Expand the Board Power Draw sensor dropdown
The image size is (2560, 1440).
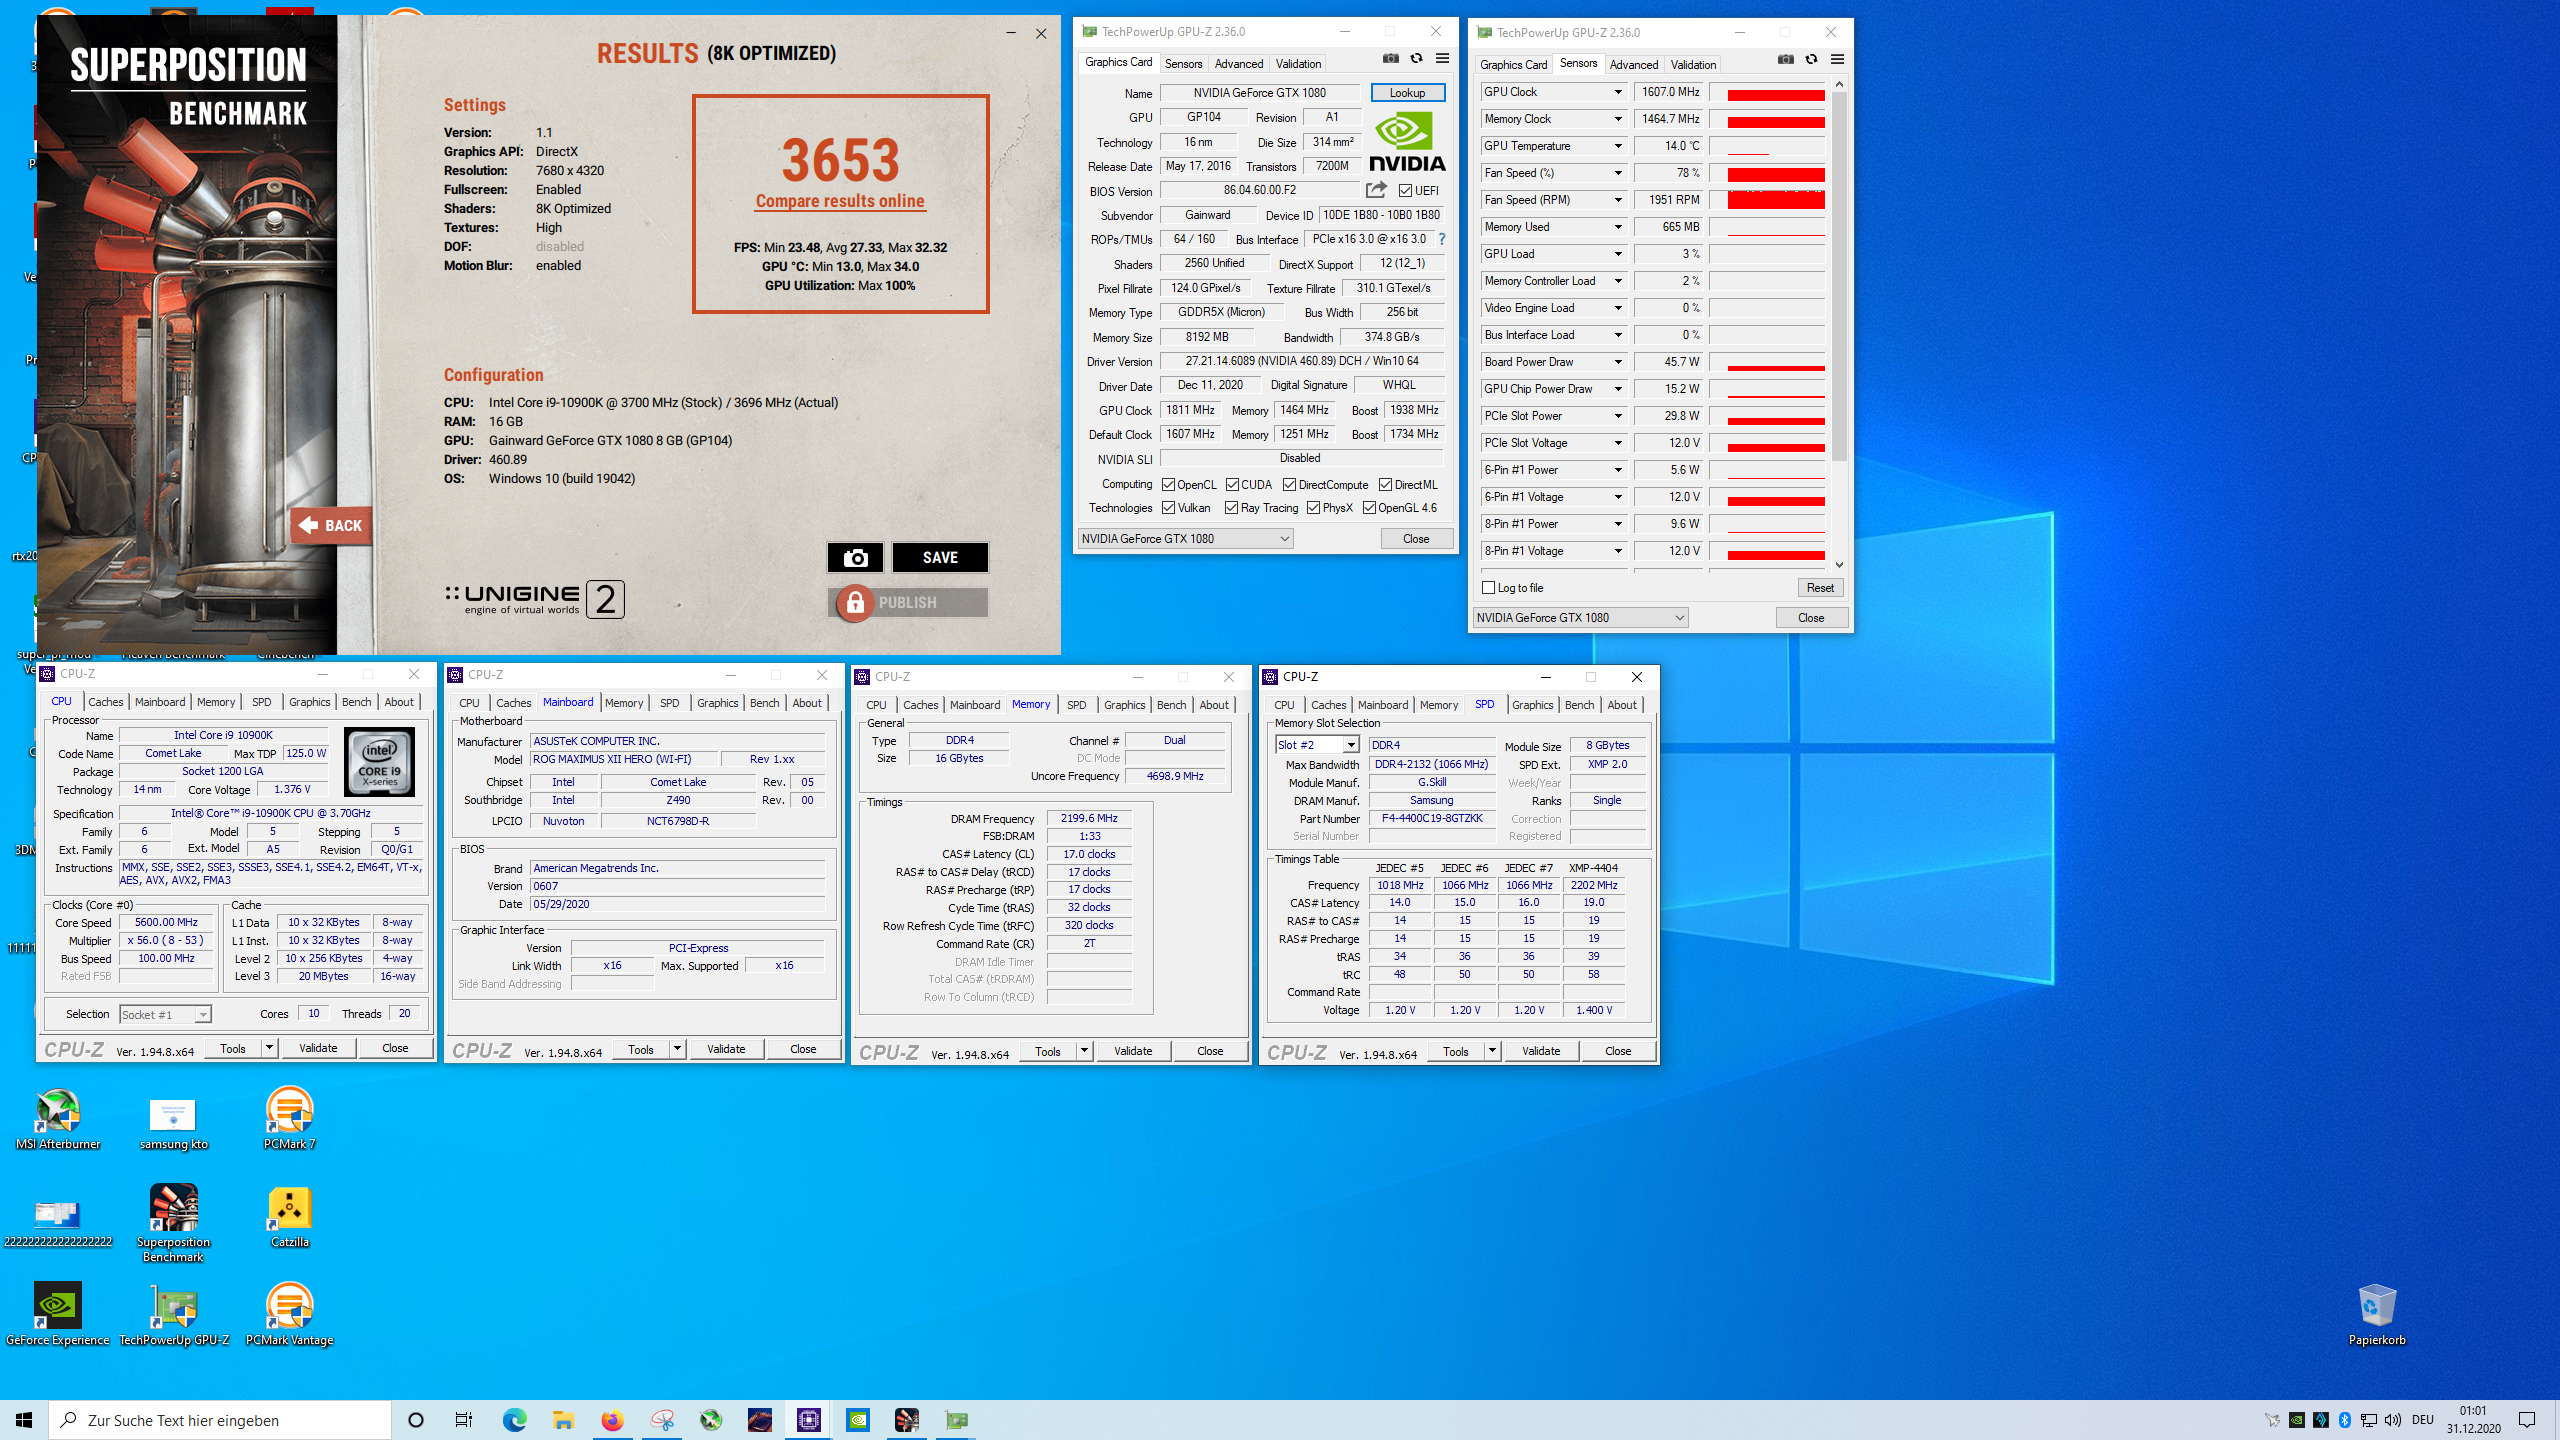[1617, 362]
